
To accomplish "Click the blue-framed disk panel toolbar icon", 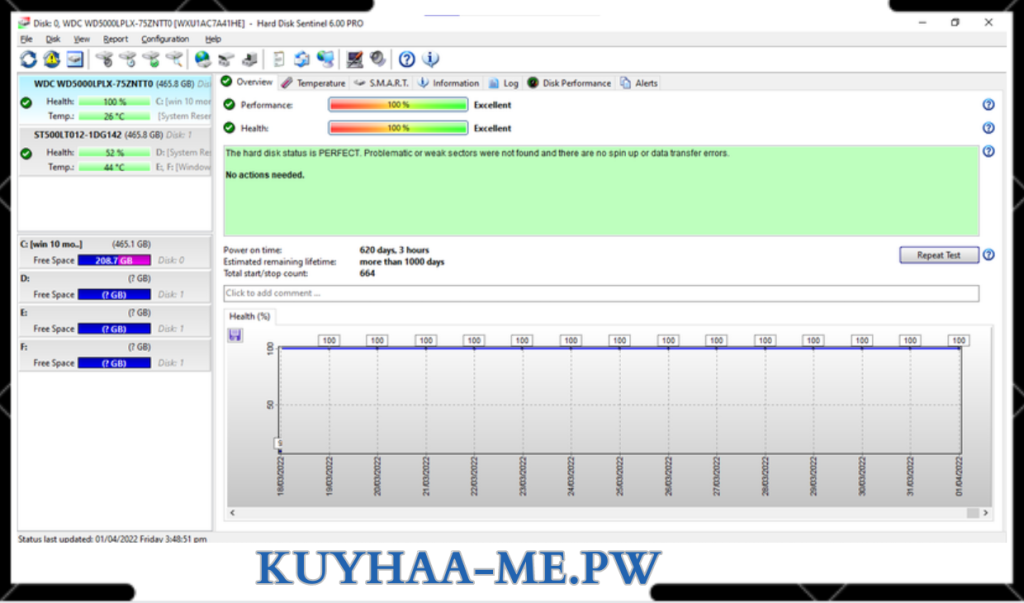I will coord(75,59).
